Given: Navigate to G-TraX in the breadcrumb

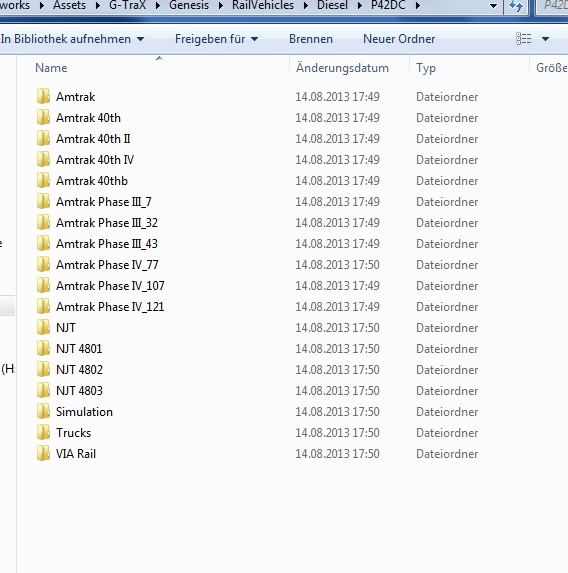Looking at the screenshot, I should click(x=128, y=5).
